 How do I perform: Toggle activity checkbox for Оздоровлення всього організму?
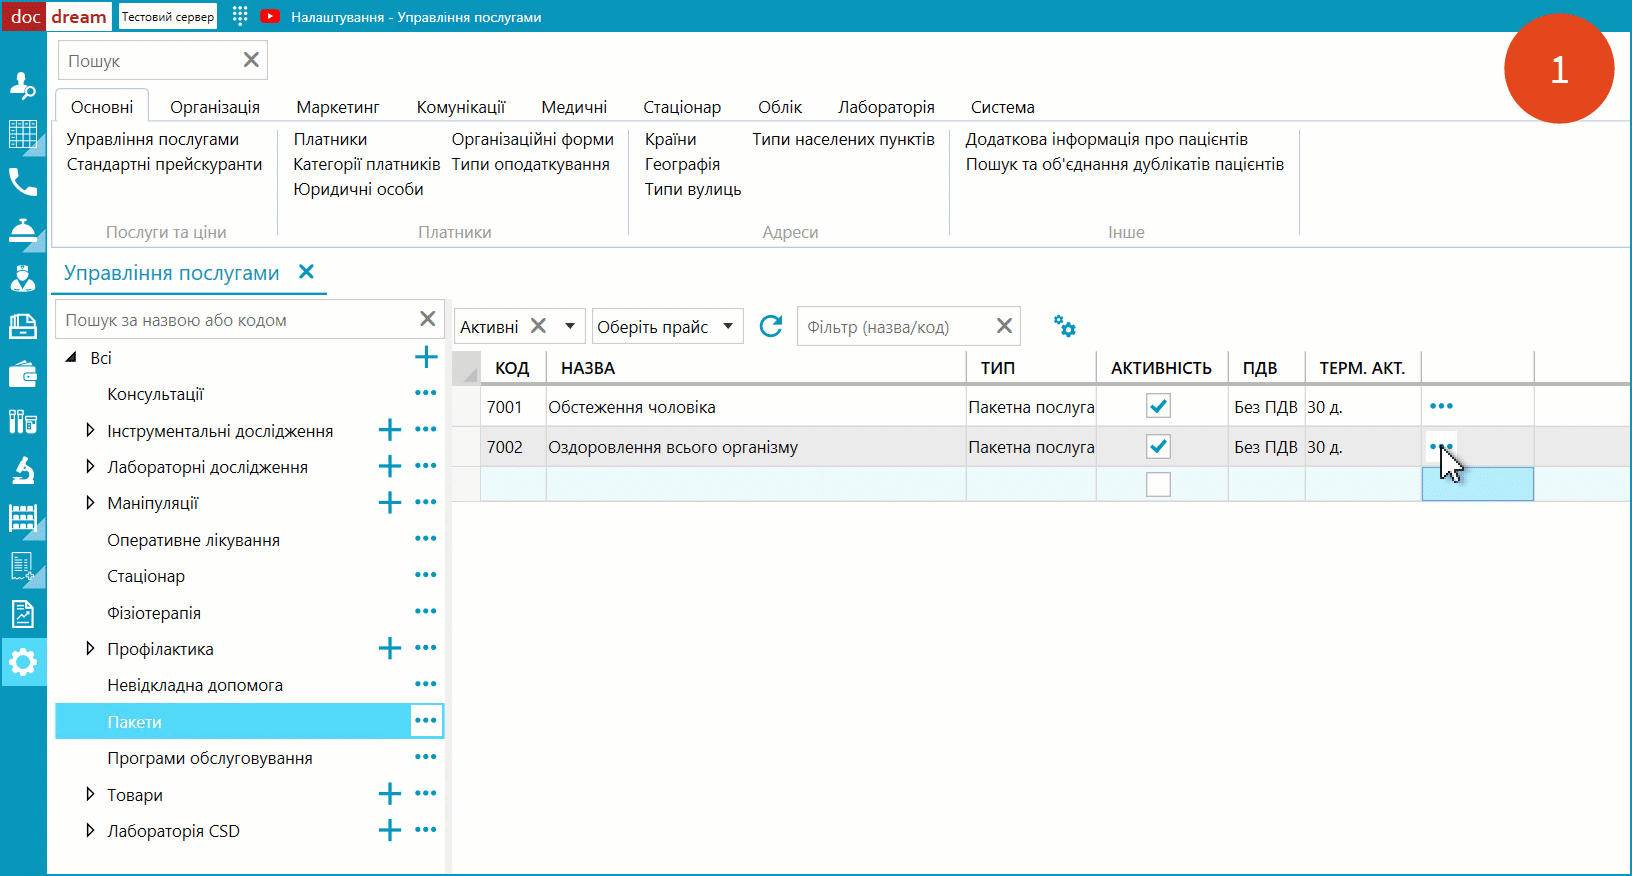coord(1158,446)
